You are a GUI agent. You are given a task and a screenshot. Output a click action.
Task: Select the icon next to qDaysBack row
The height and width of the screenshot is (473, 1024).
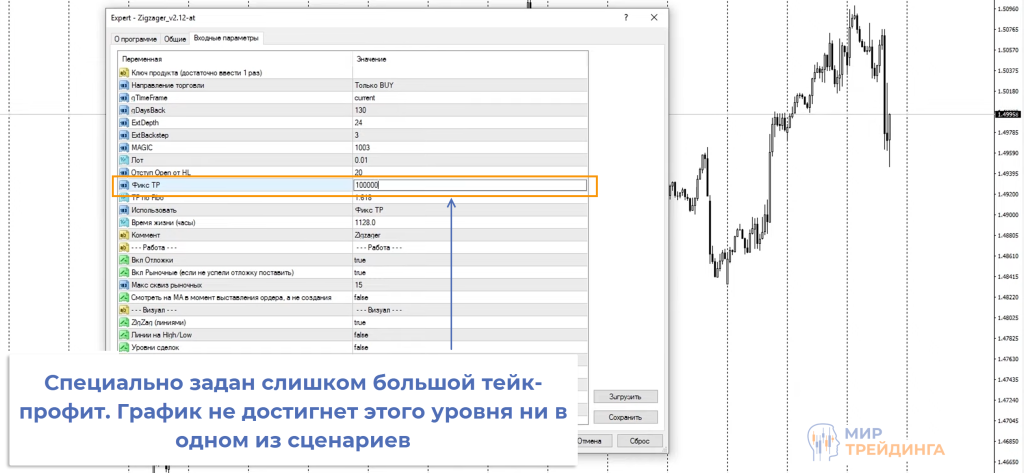click(124, 110)
